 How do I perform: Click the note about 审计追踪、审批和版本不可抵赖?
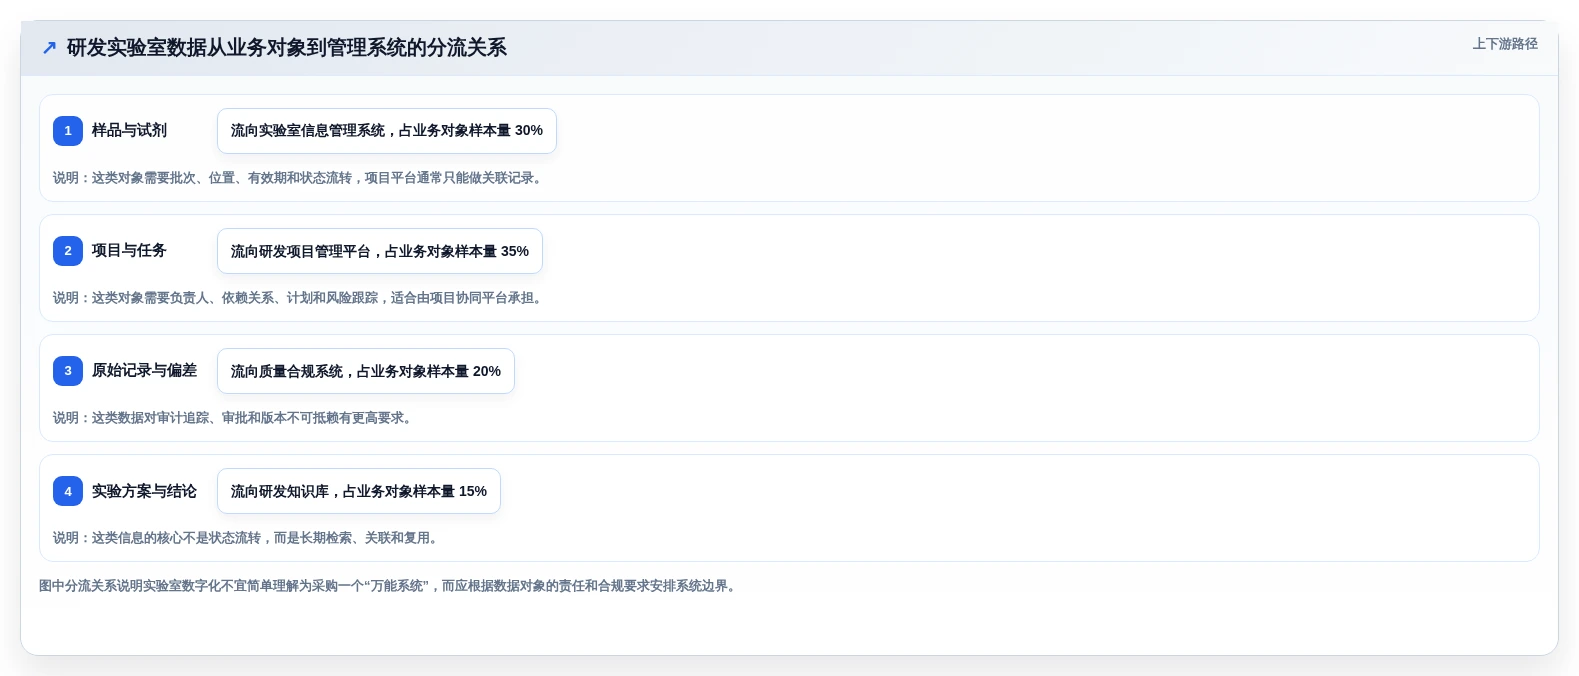pyautogui.click(x=235, y=418)
